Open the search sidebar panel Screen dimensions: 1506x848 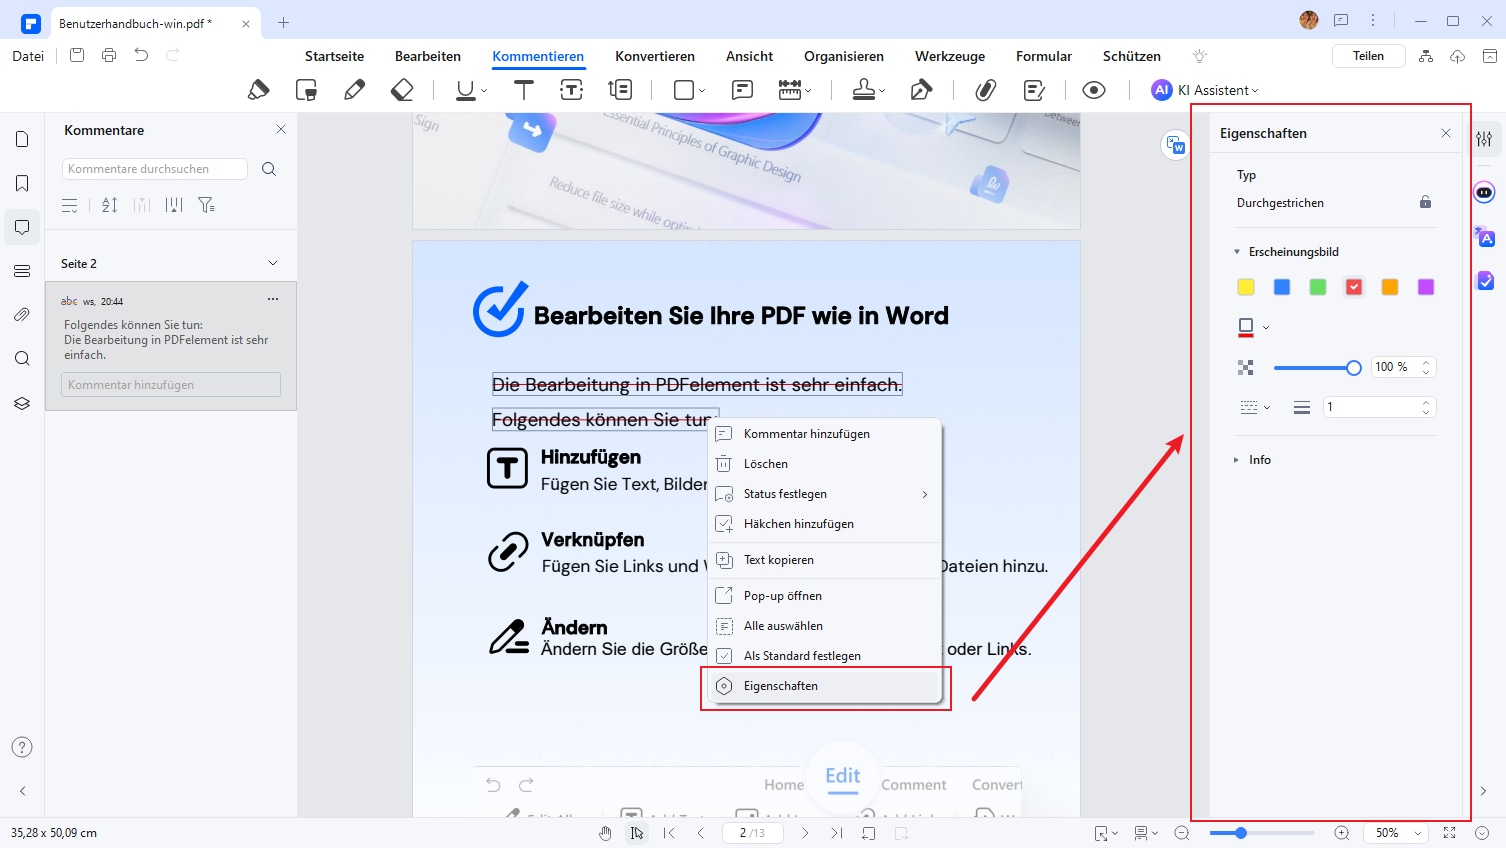[22, 359]
